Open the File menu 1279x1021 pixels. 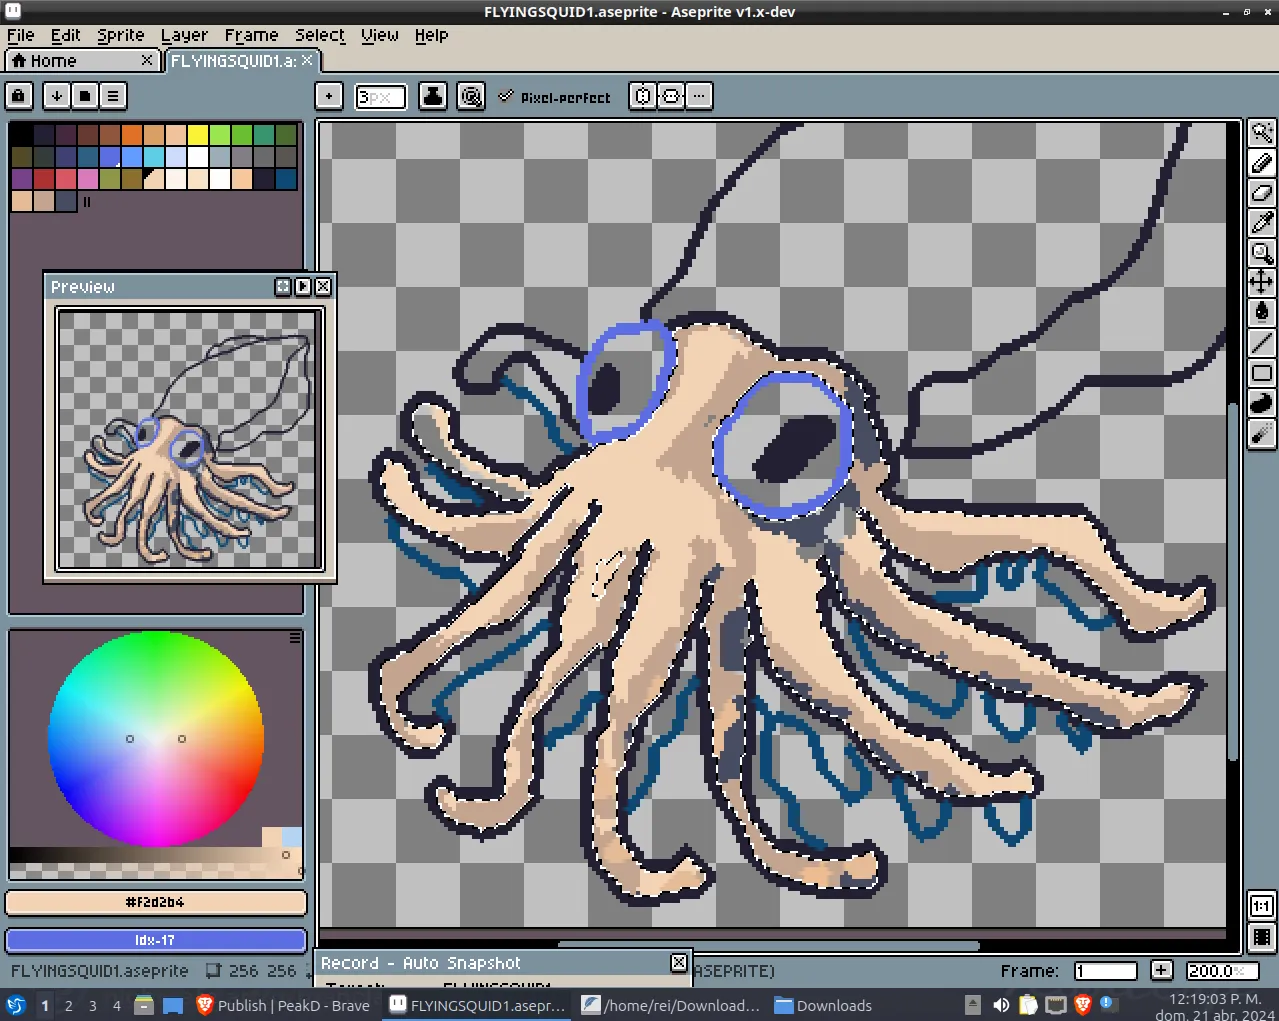(20, 35)
